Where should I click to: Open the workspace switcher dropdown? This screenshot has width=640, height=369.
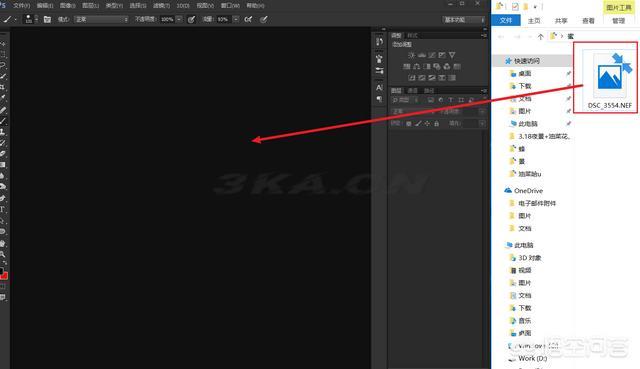coord(464,20)
